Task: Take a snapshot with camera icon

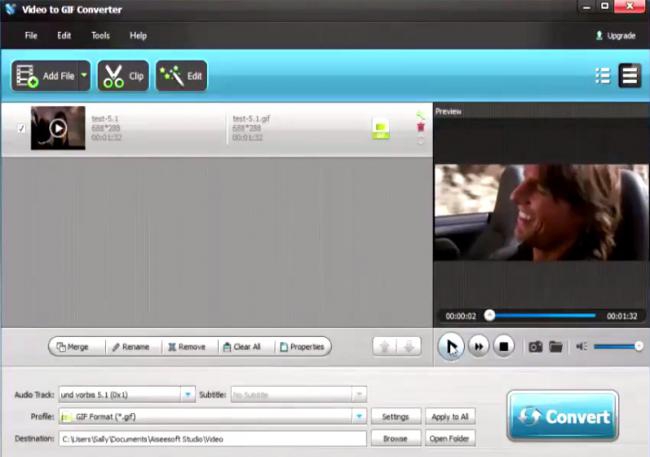Action: [x=536, y=346]
